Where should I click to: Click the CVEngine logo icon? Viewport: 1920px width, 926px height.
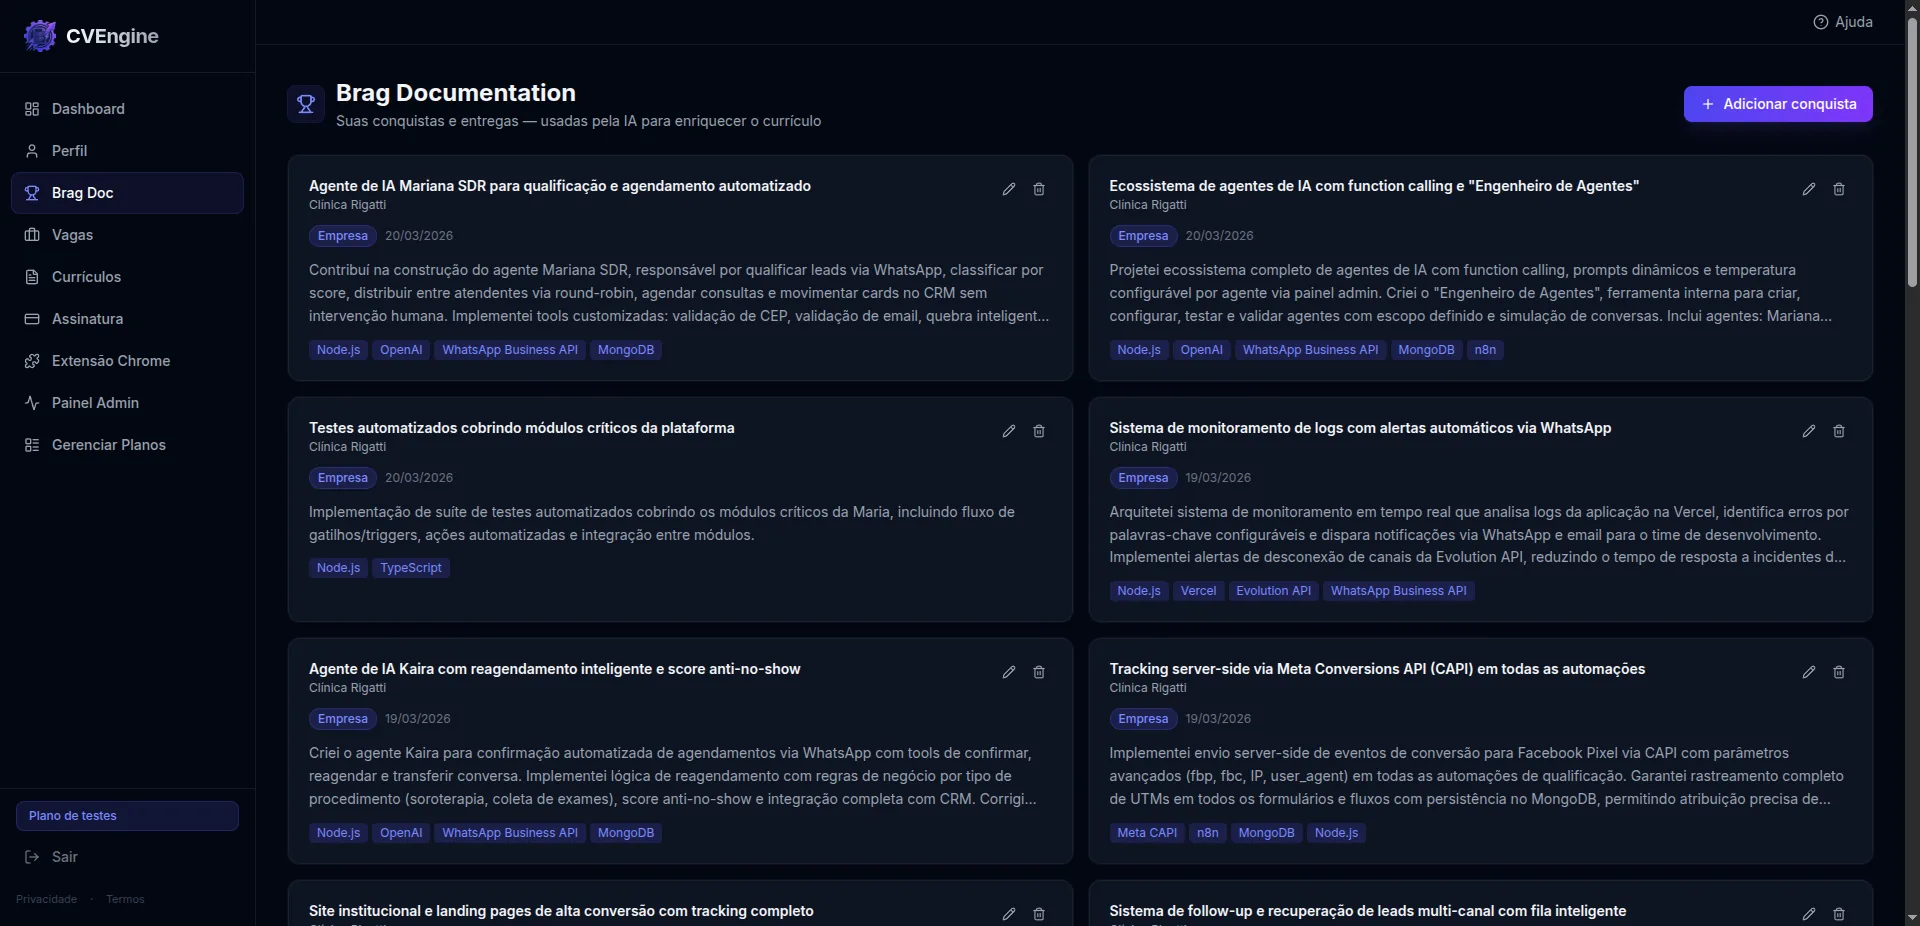pos(40,36)
